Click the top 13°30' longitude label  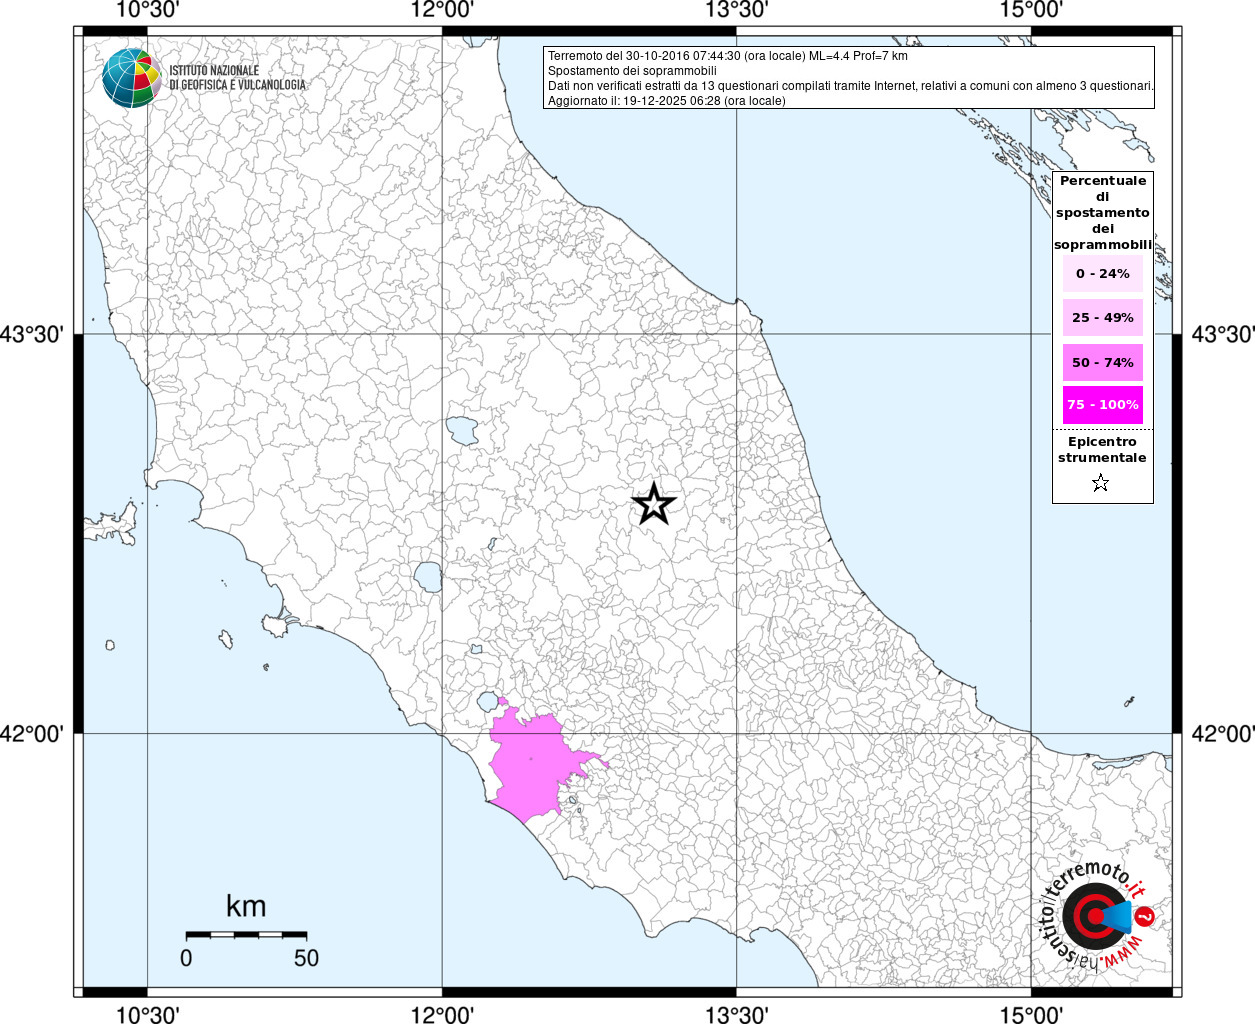737,10
